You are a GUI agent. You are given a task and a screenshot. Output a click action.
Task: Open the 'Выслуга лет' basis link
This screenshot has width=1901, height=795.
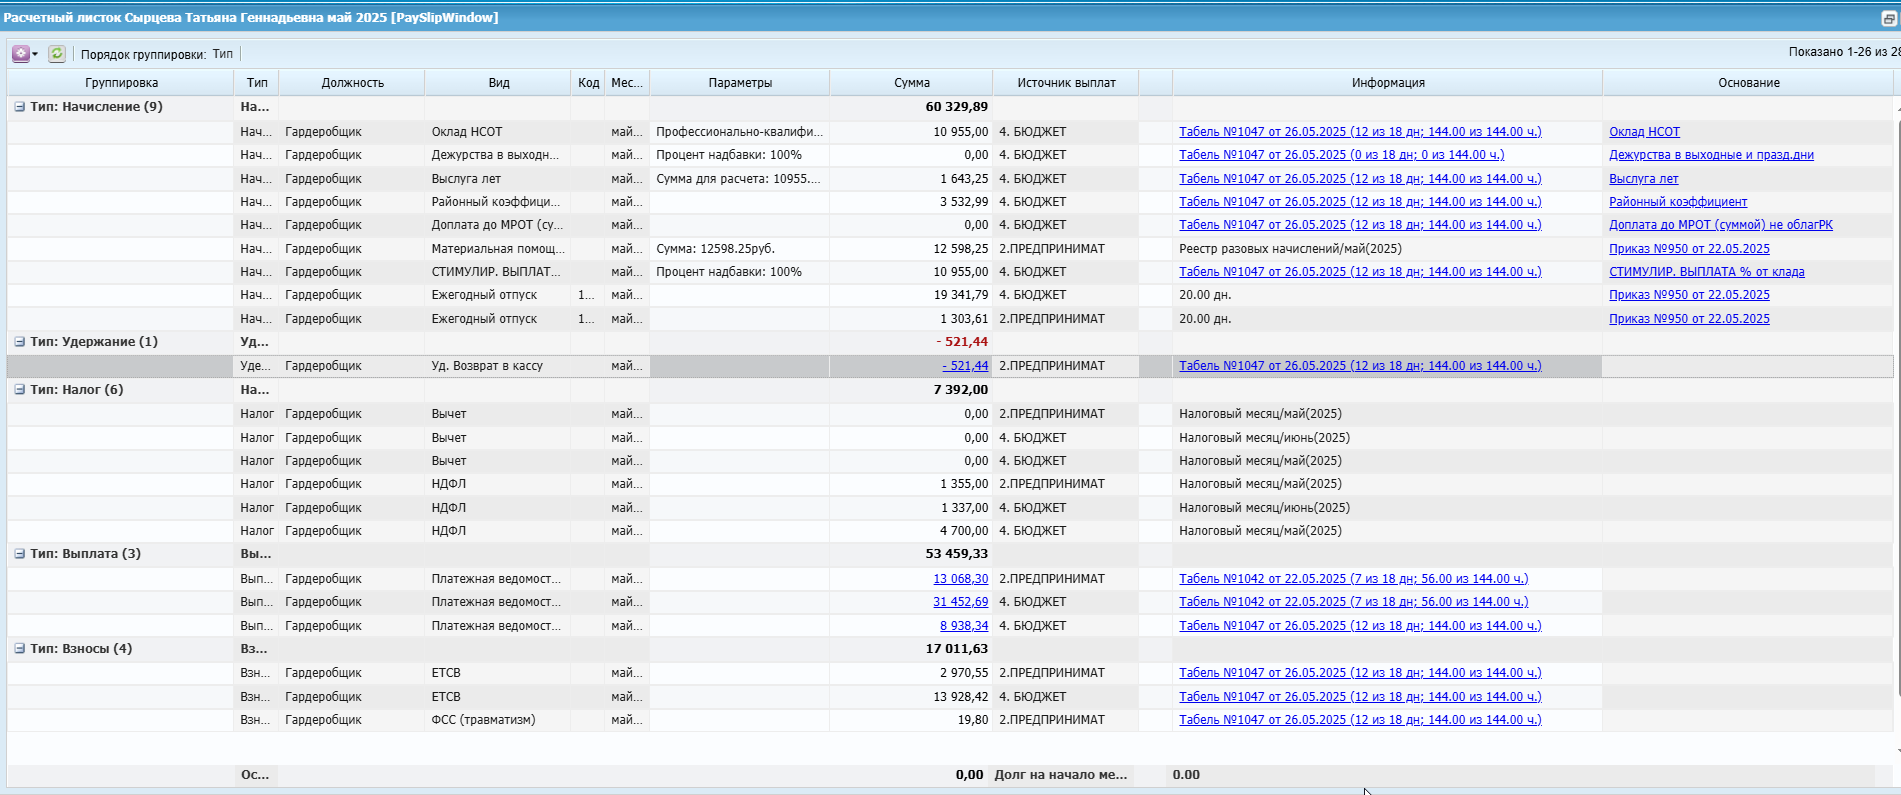point(1643,179)
